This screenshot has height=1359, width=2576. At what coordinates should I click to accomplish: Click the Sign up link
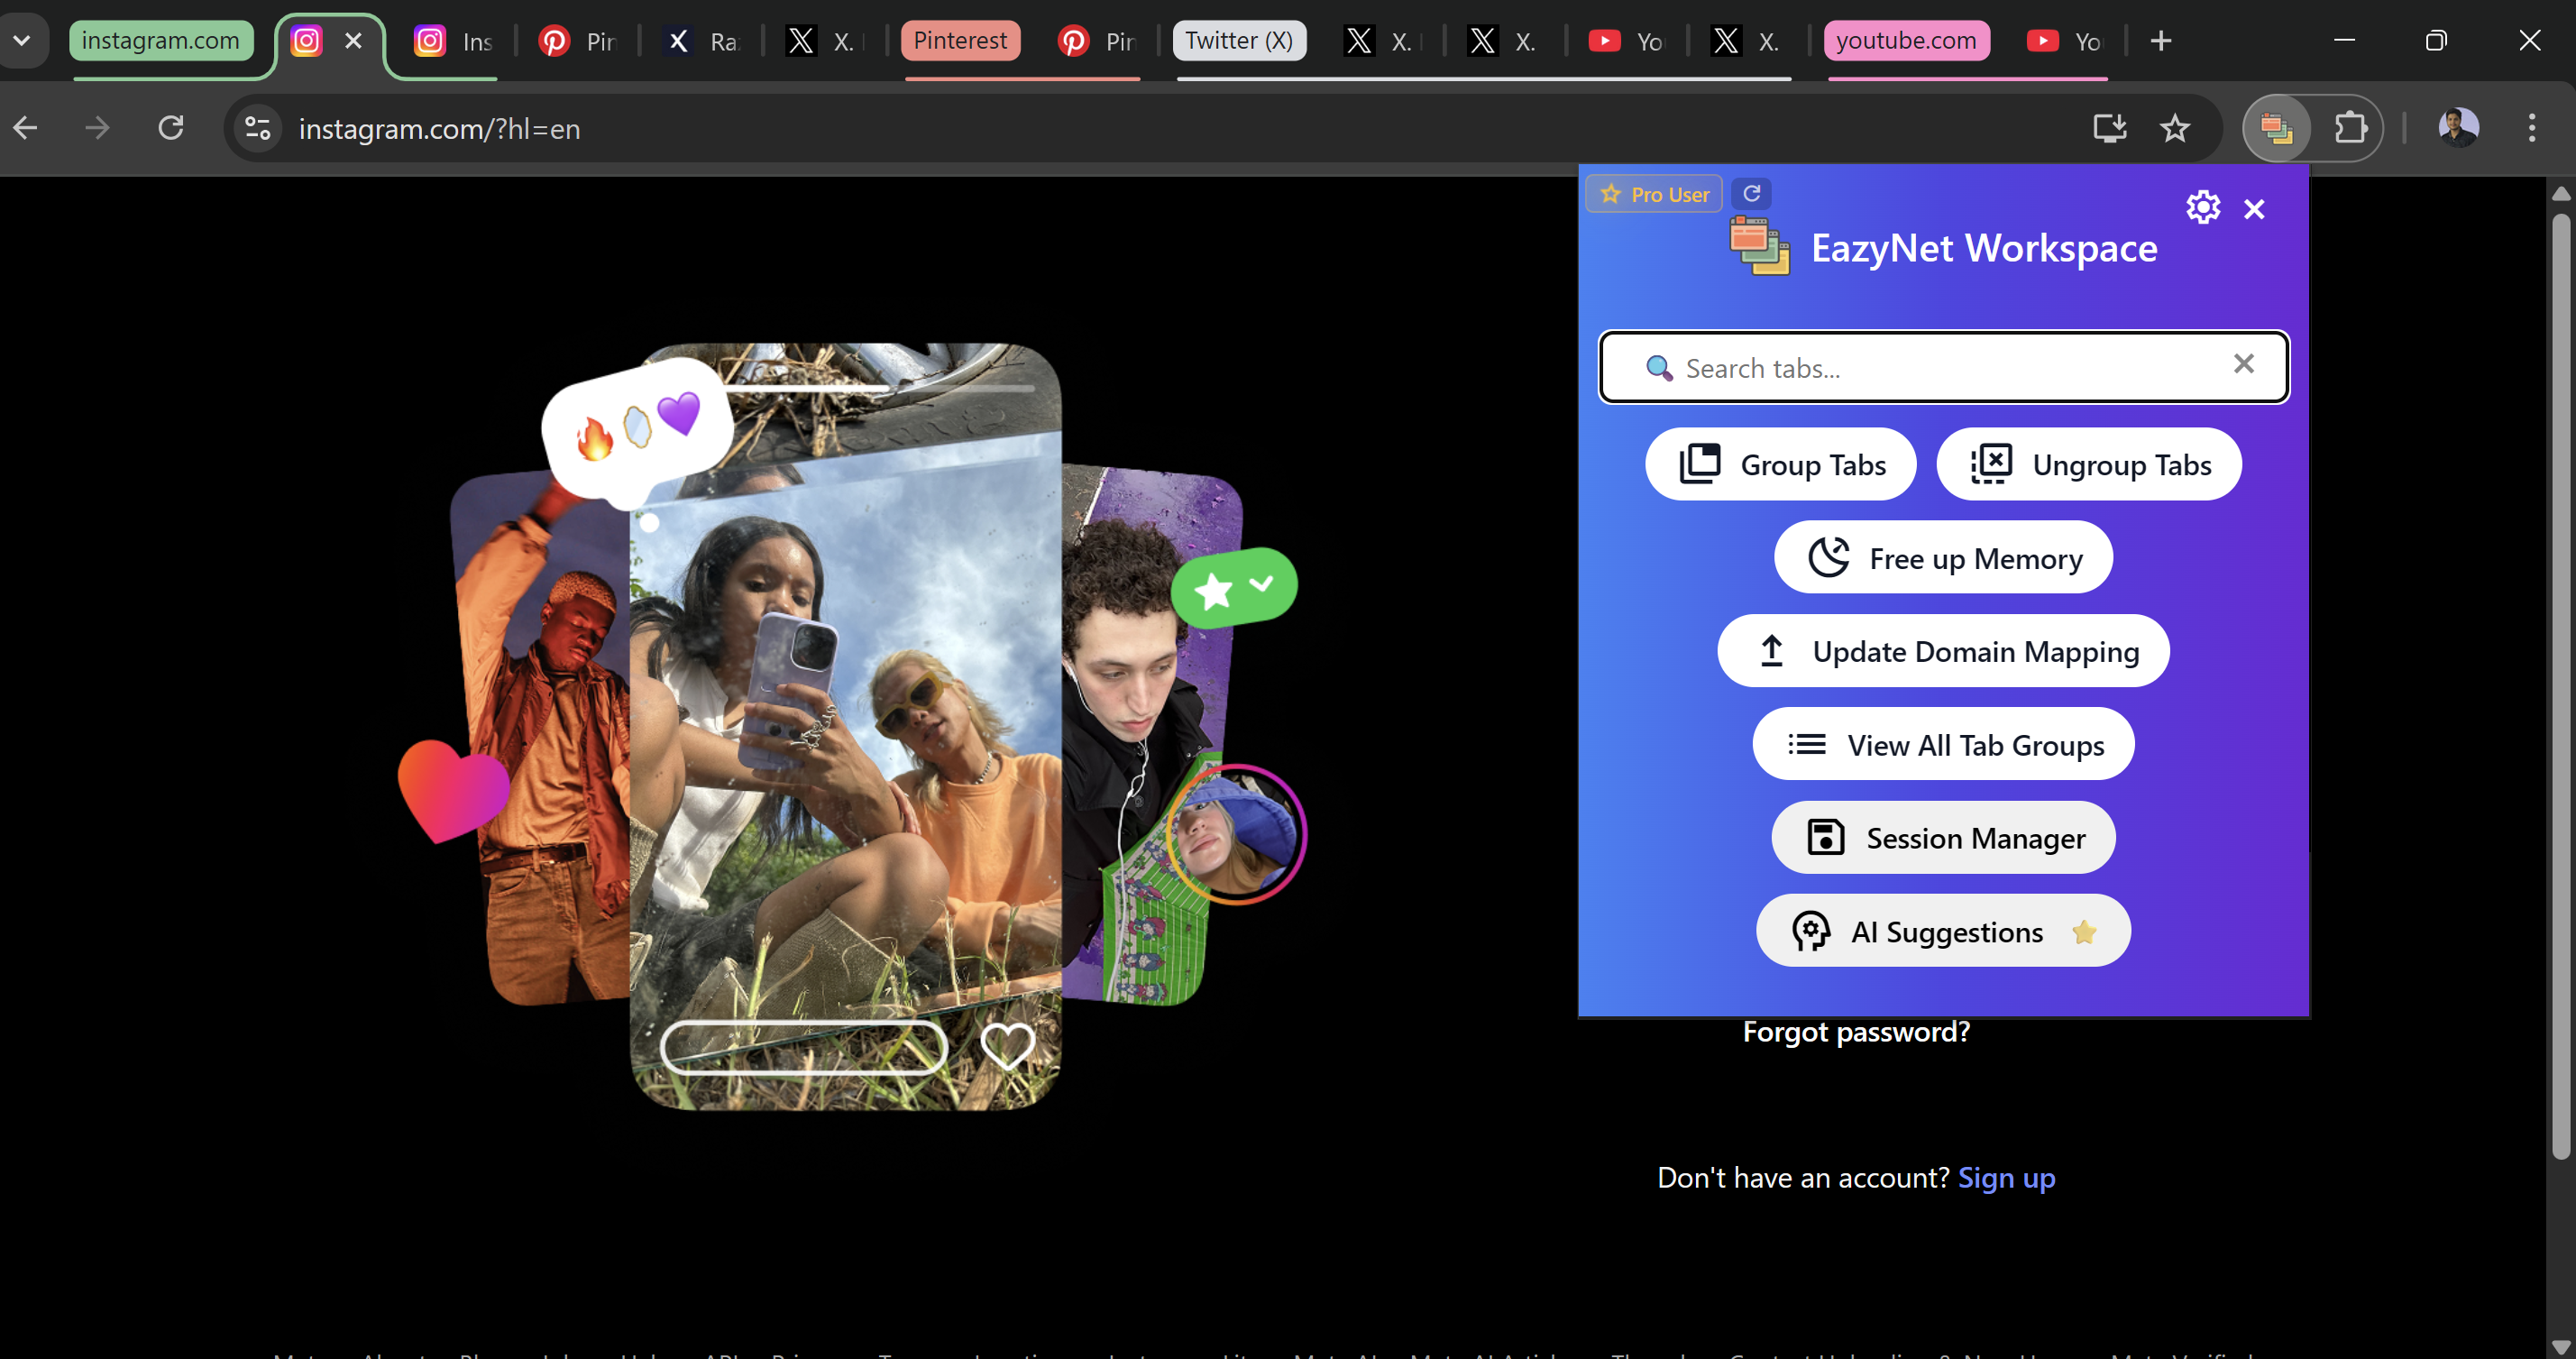coord(2005,1177)
